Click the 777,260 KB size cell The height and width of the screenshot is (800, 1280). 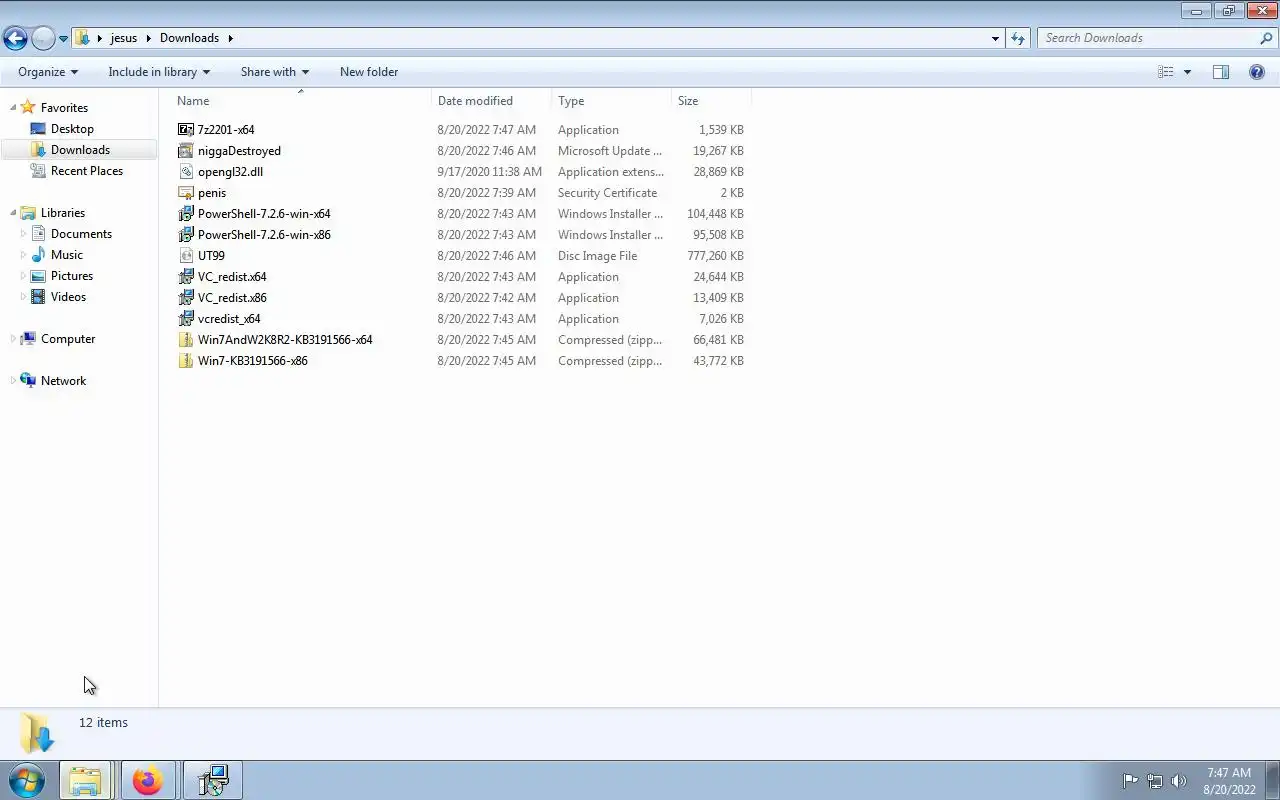point(715,256)
